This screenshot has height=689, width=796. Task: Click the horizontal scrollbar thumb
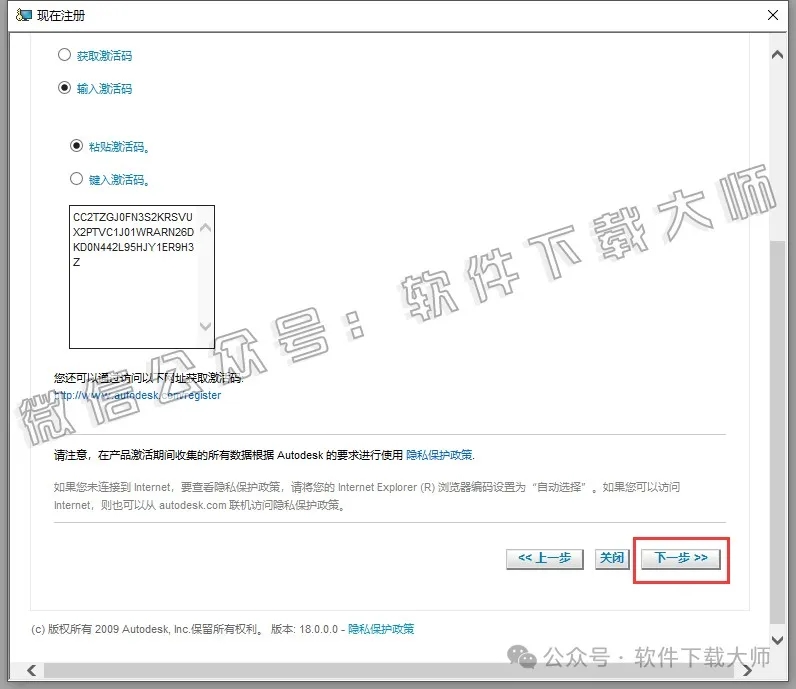[389, 670]
